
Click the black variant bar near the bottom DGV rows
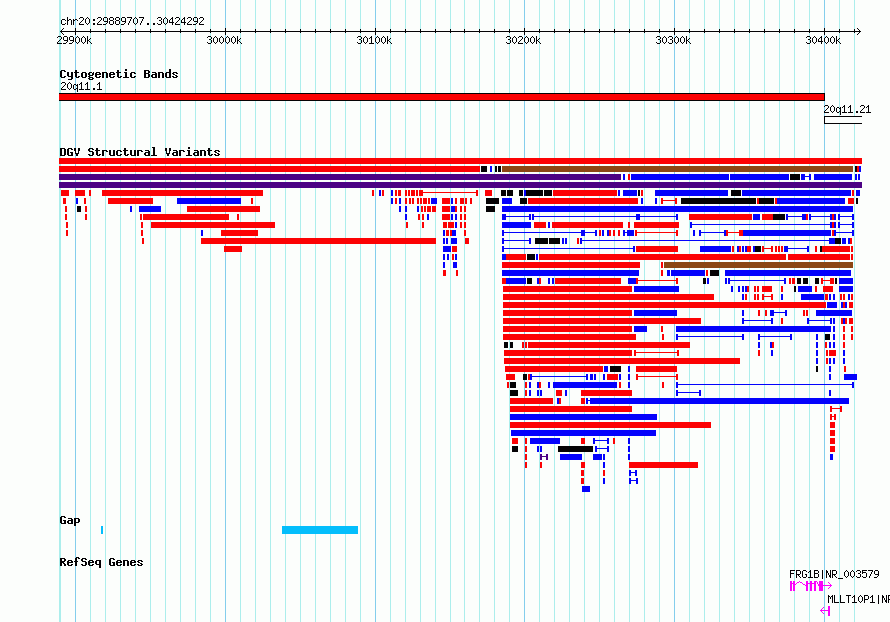pyautogui.click(x=576, y=449)
